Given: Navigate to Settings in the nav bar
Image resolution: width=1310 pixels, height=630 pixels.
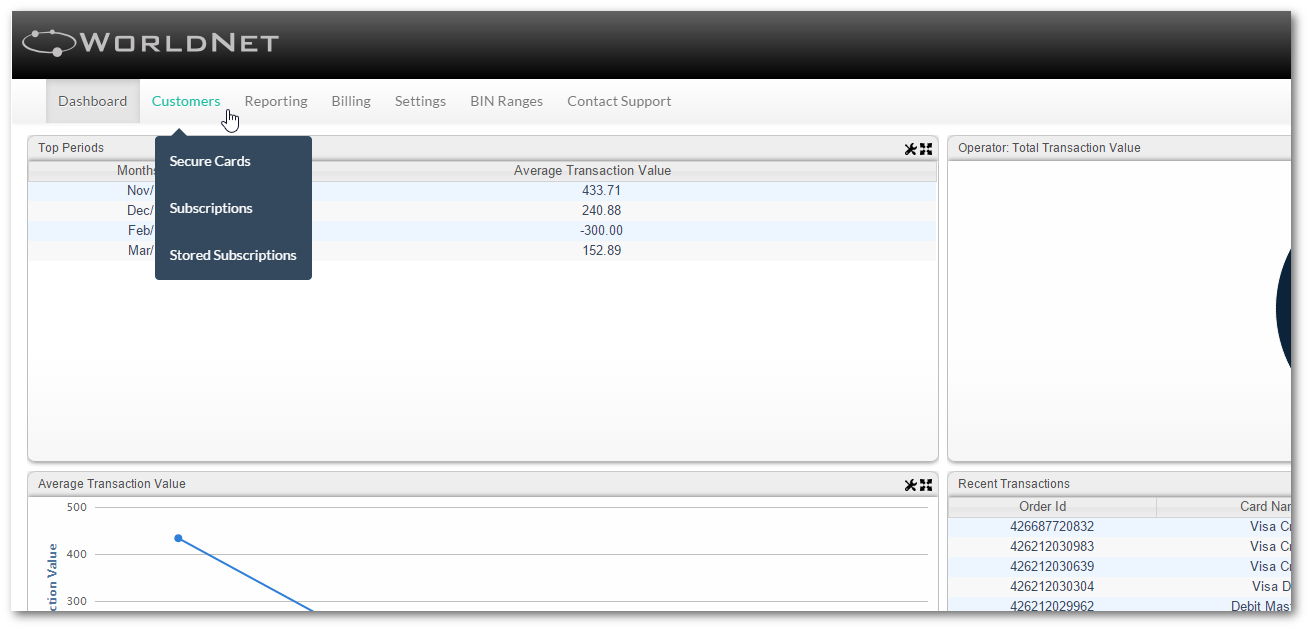Looking at the screenshot, I should [x=420, y=101].
